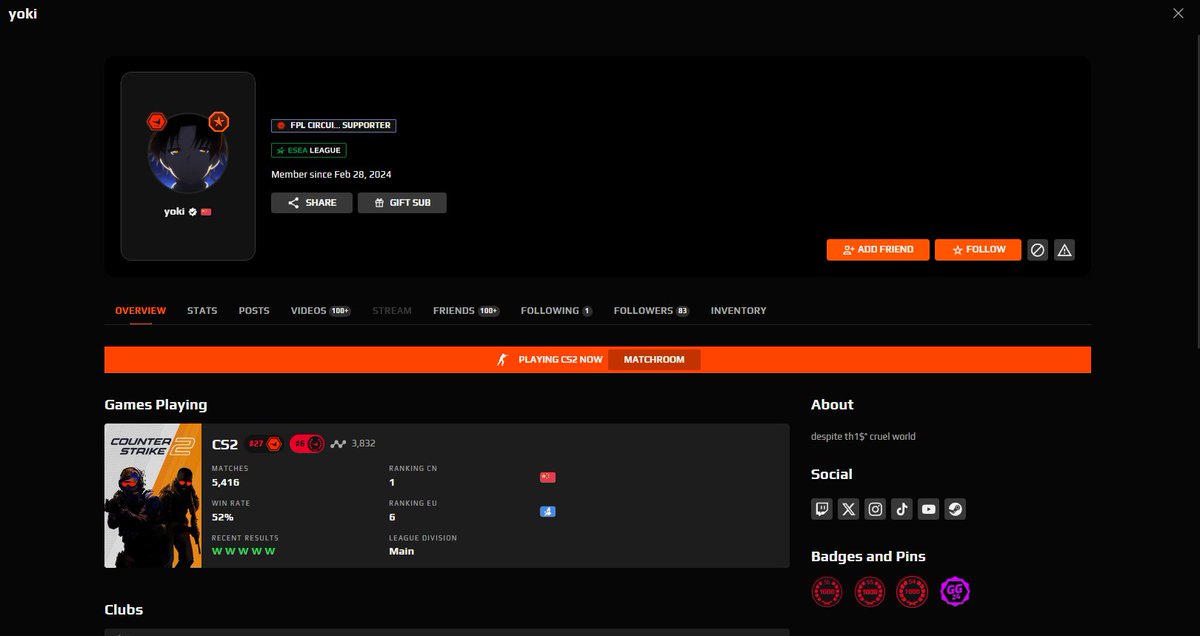Open the Twitch social link
This screenshot has width=1200, height=636.
[x=822, y=509]
